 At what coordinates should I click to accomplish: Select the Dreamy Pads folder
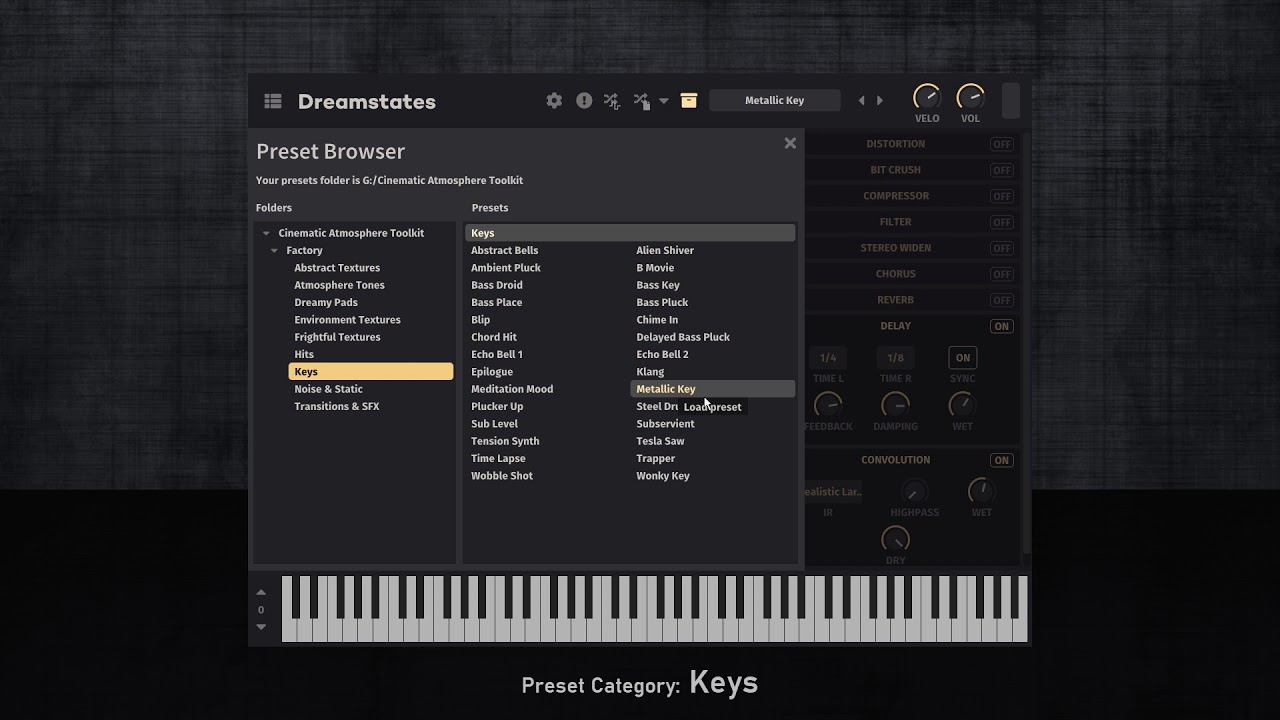326,302
